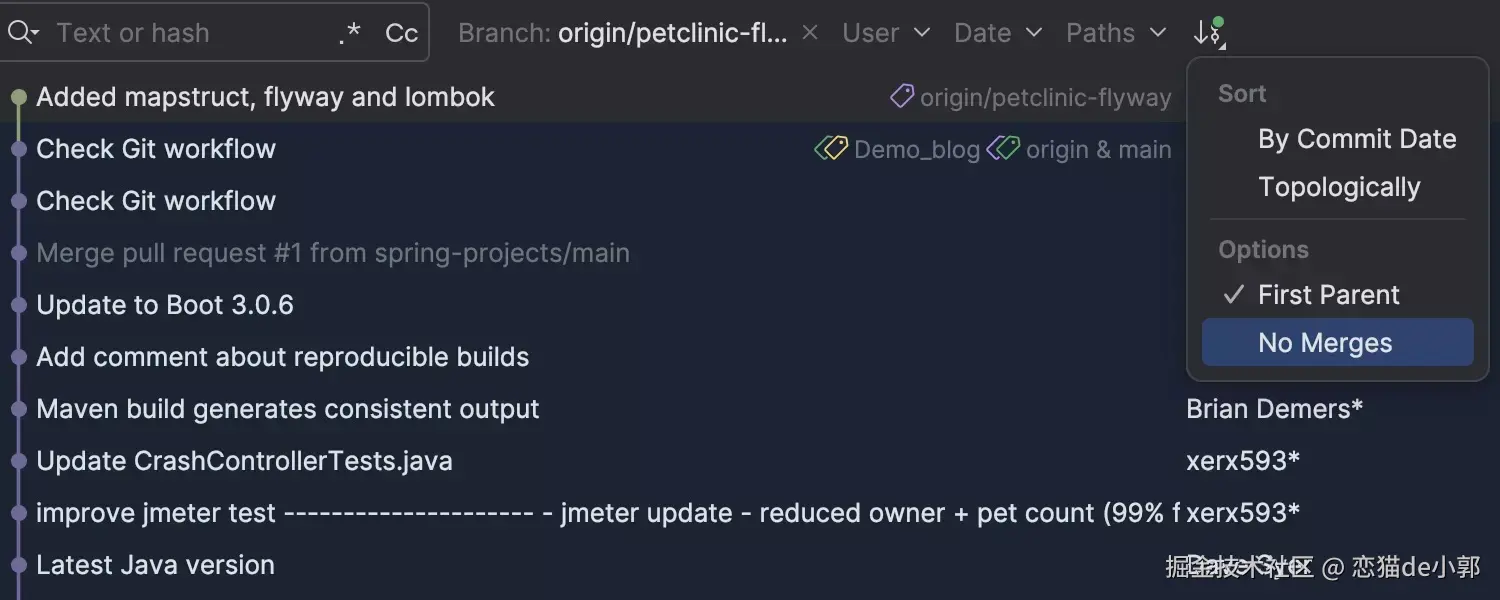Open the sort and graph options icon

pos(1208,33)
